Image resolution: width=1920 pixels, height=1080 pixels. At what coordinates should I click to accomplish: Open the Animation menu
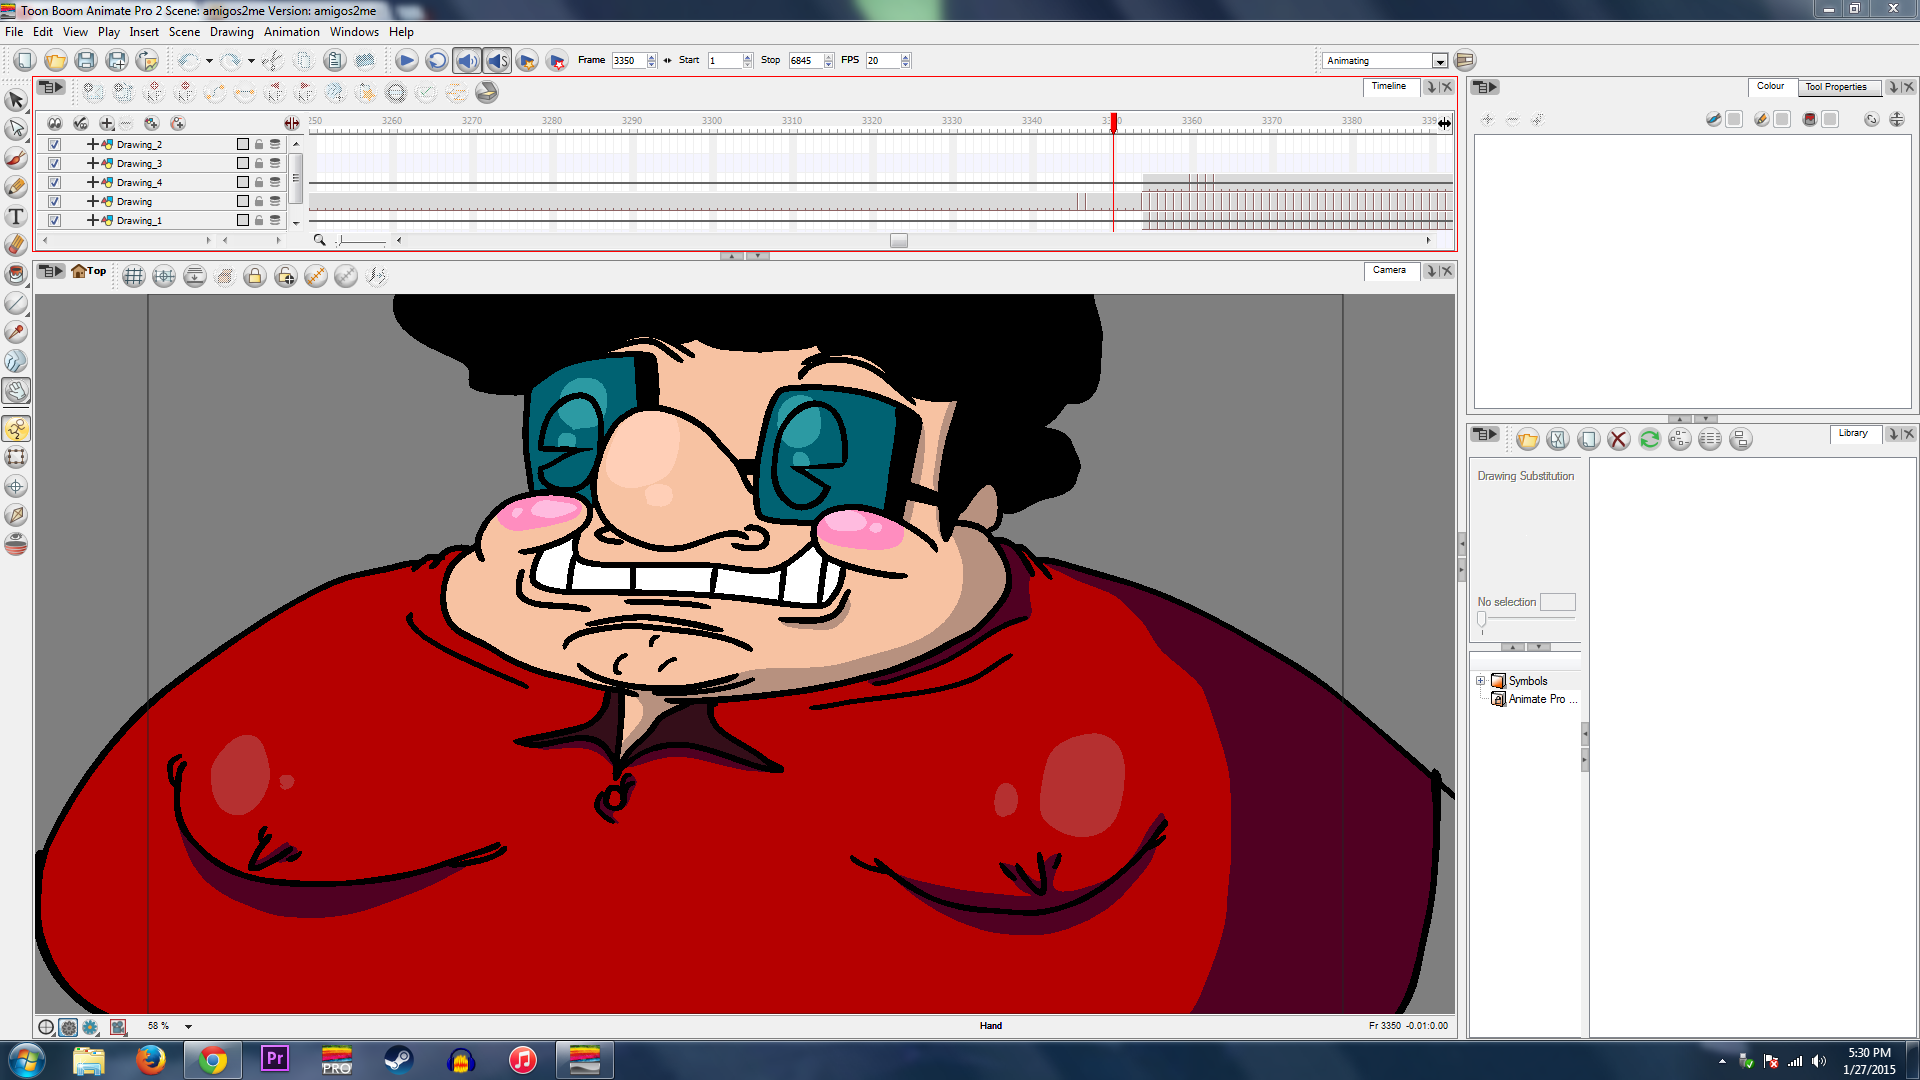coord(291,32)
